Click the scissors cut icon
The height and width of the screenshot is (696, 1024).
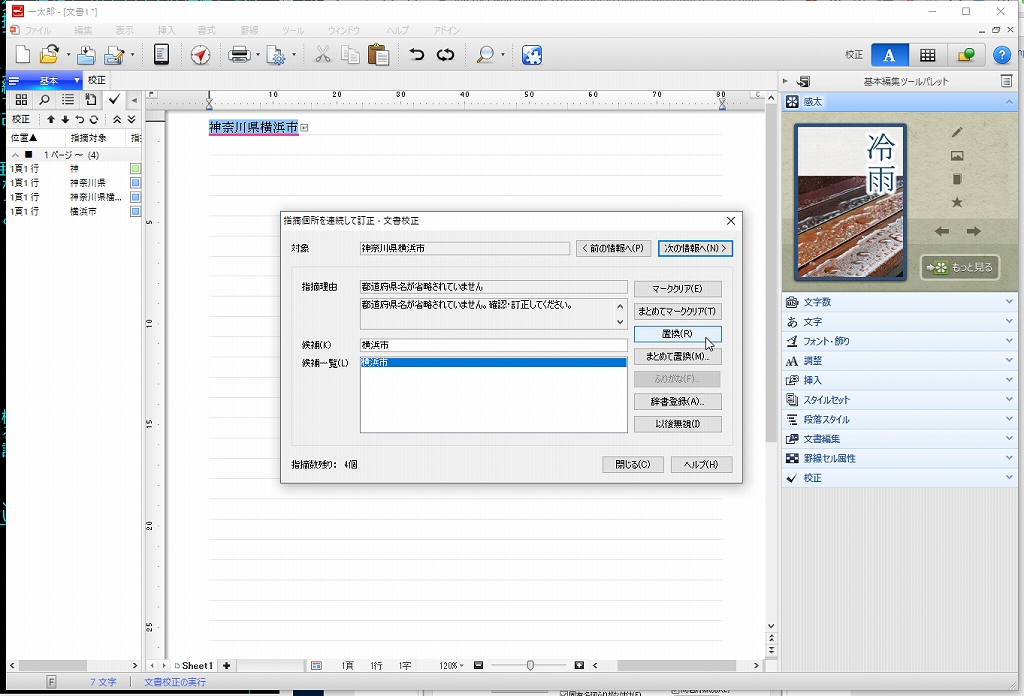coord(322,55)
